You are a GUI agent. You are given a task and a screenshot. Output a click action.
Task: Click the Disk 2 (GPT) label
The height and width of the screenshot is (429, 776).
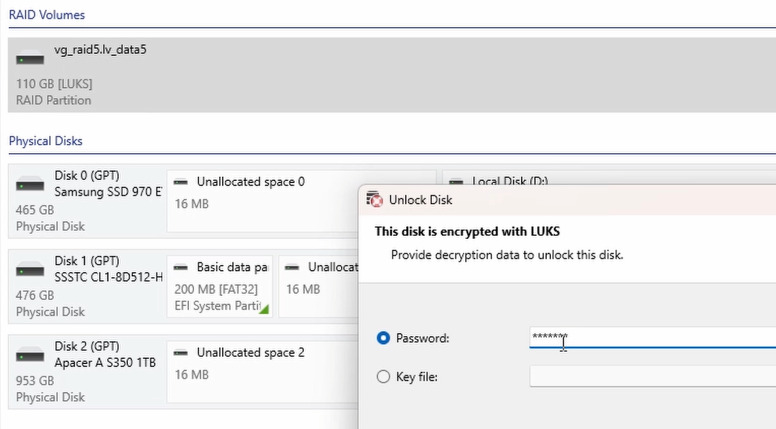coord(87,346)
